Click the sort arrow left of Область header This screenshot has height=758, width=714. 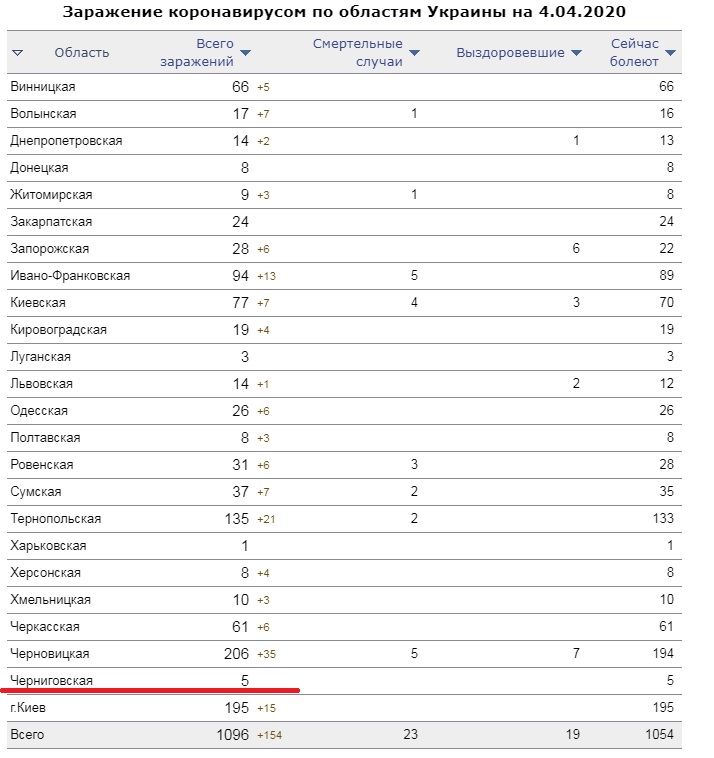[18, 52]
